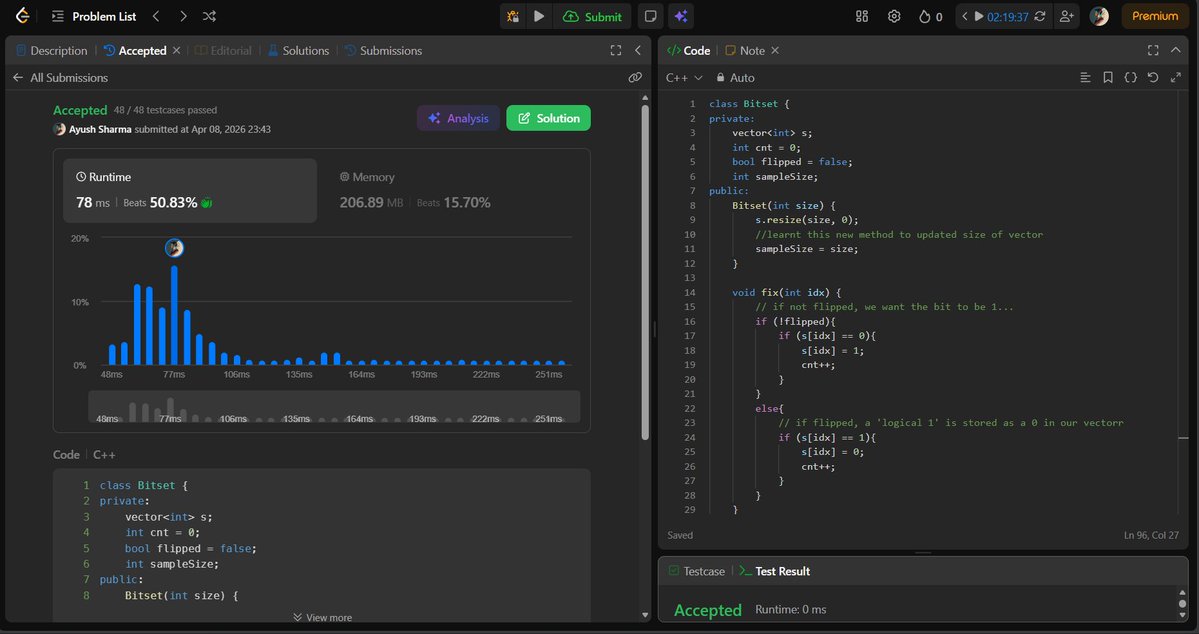The image size is (1199, 634).
Task: Open Ayush Sharma's profile link
Action: (x=100, y=129)
